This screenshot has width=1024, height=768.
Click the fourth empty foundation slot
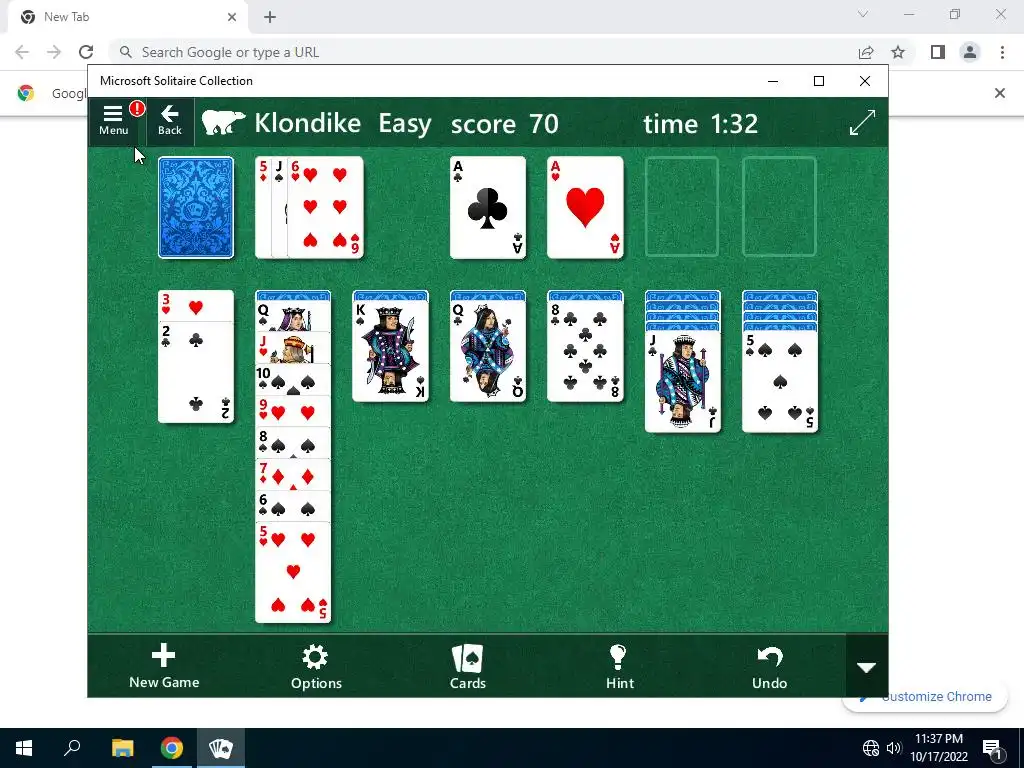[780, 207]
